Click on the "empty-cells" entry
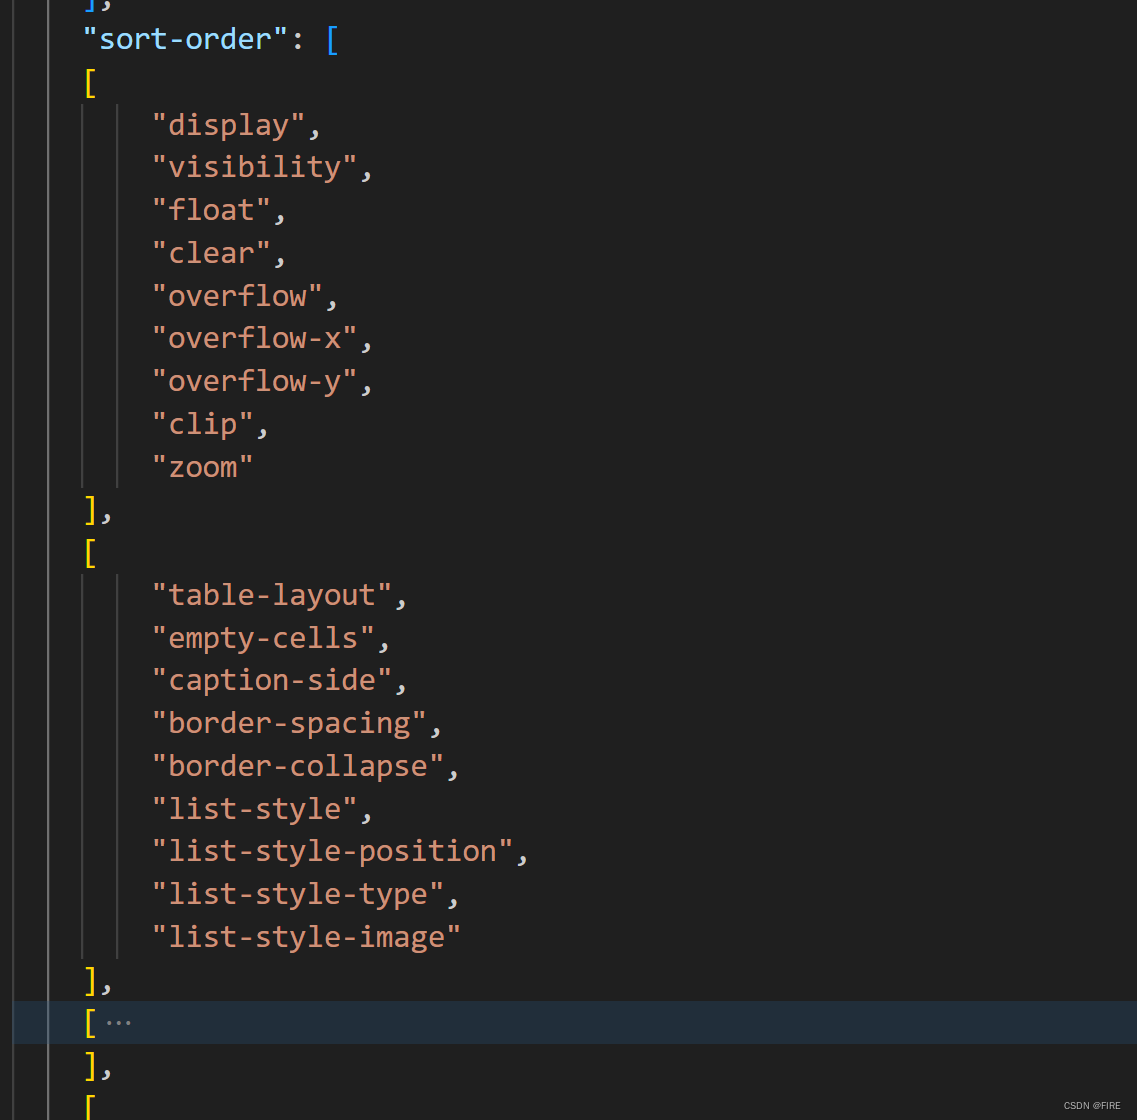This screenshot has height=1120, width=1137. 262,638
